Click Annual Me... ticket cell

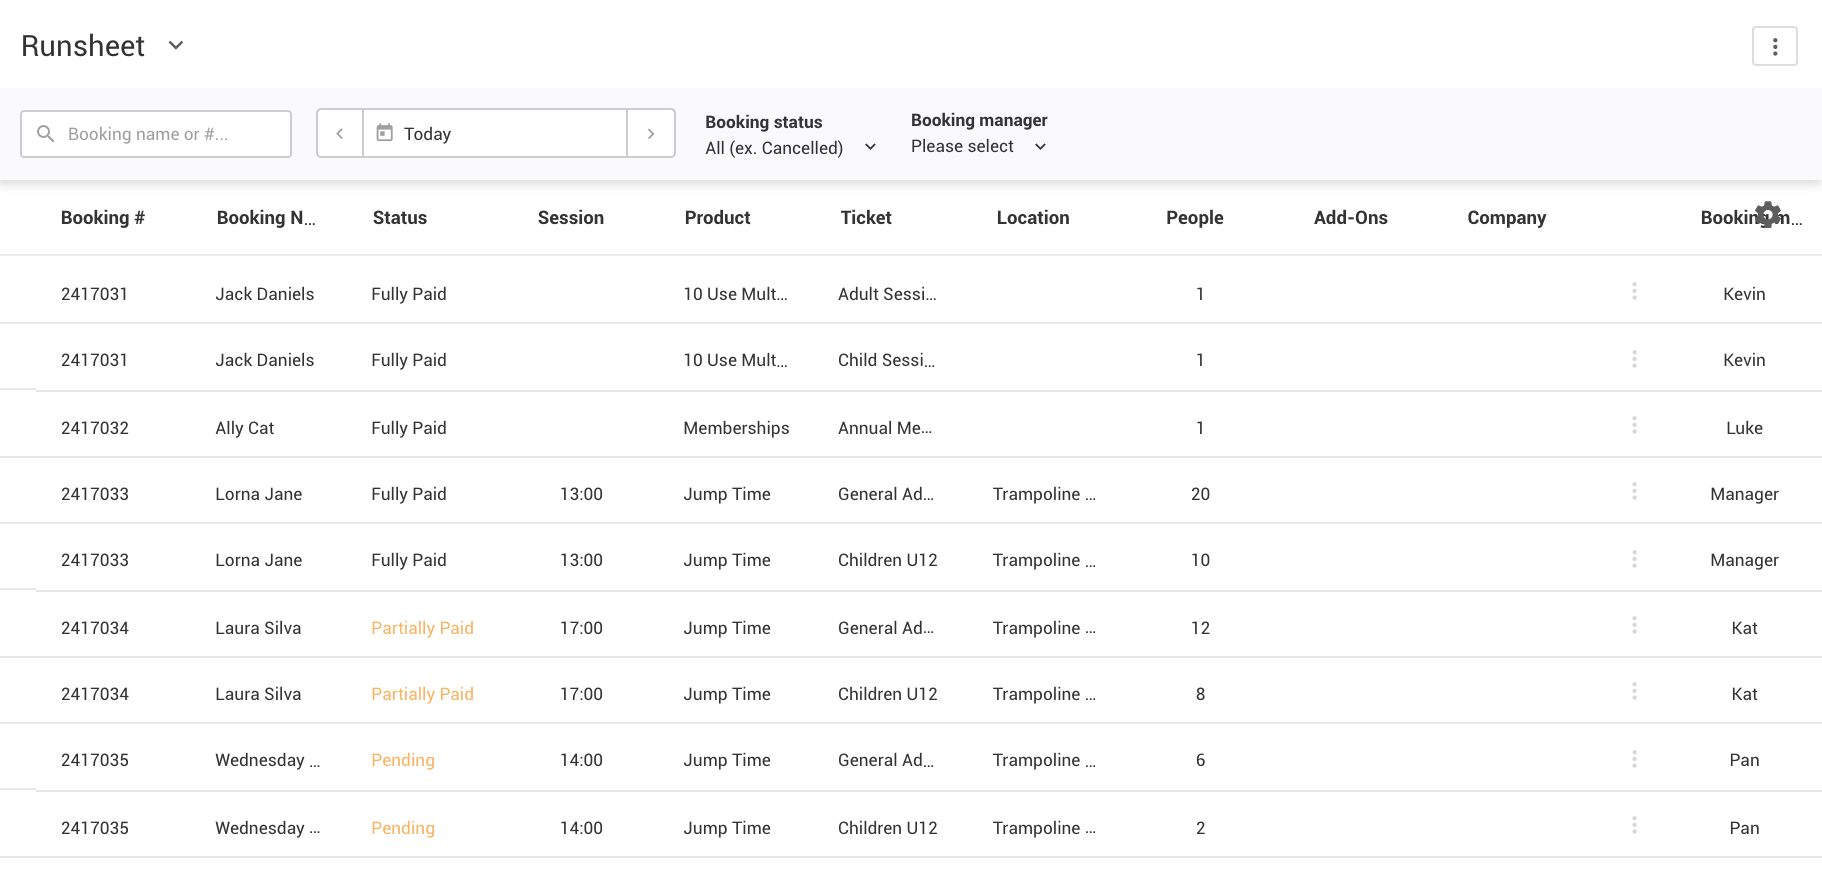pos(885,428)
